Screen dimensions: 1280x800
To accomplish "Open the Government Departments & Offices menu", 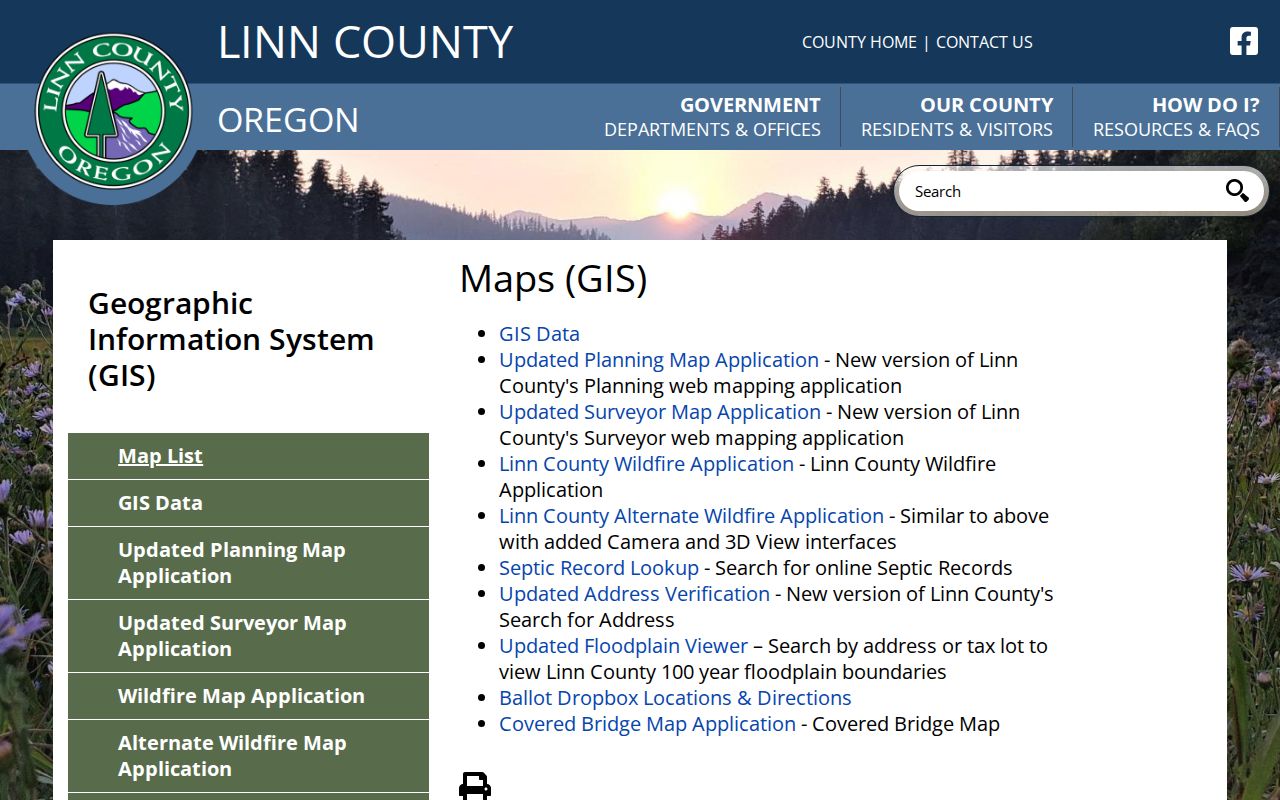I will coord(712,117).
